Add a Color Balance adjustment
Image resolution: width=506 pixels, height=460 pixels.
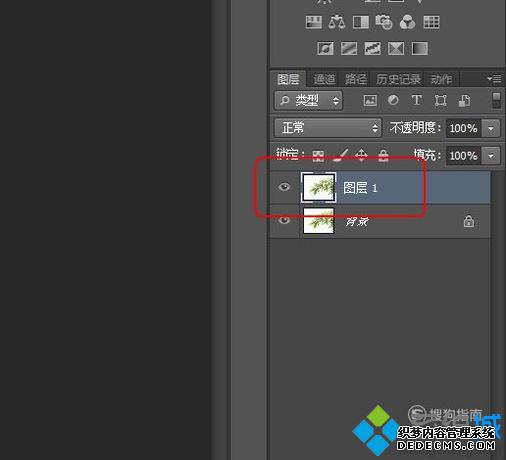point(337,22)
